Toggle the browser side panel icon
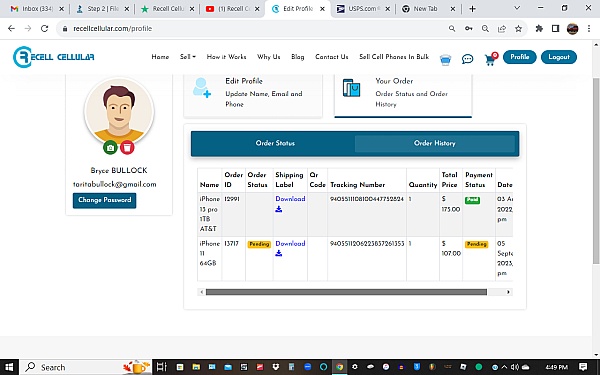600x375 pixels. [555, 29]
